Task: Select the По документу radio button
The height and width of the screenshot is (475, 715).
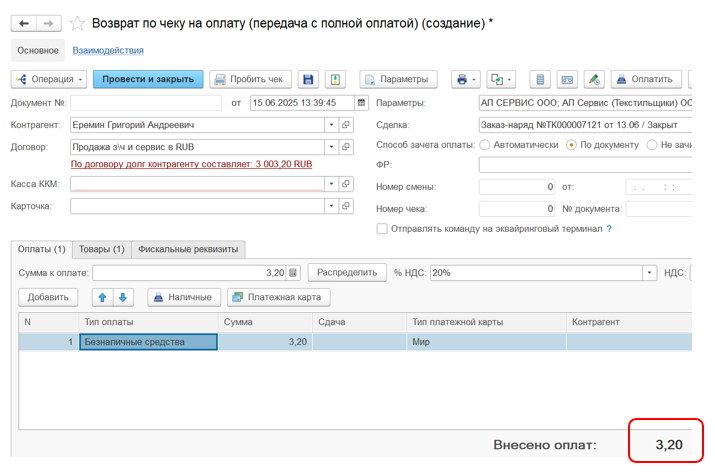Action: coord(572,145)
